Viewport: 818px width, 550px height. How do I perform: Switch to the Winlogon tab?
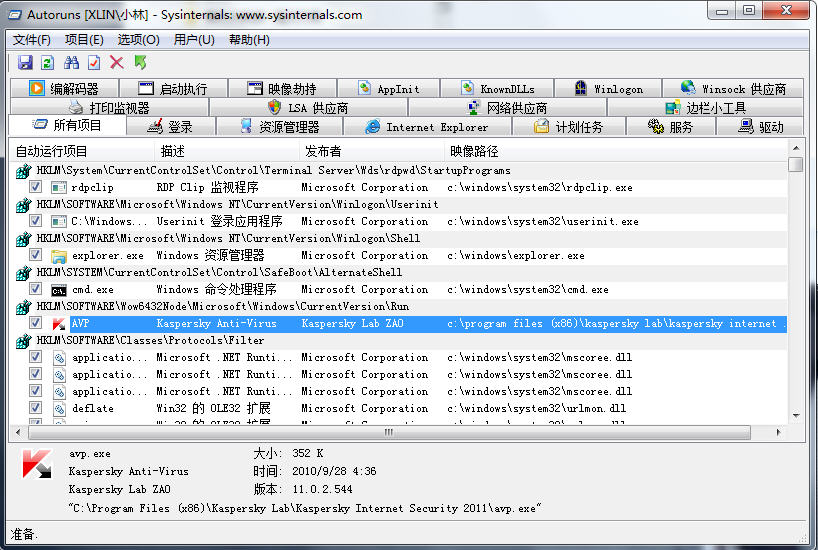click(608, 88)
